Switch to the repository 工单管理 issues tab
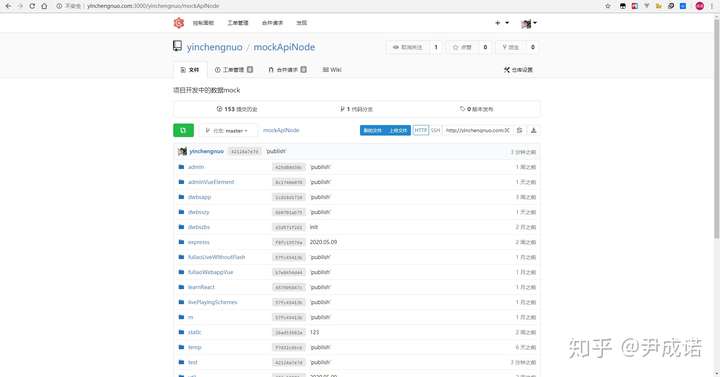Screen dimensions: 720x377 [x=234, y=70]
